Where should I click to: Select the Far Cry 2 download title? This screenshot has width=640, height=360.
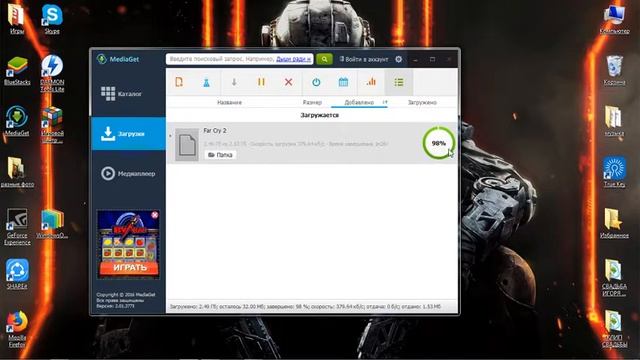[215, 131]
